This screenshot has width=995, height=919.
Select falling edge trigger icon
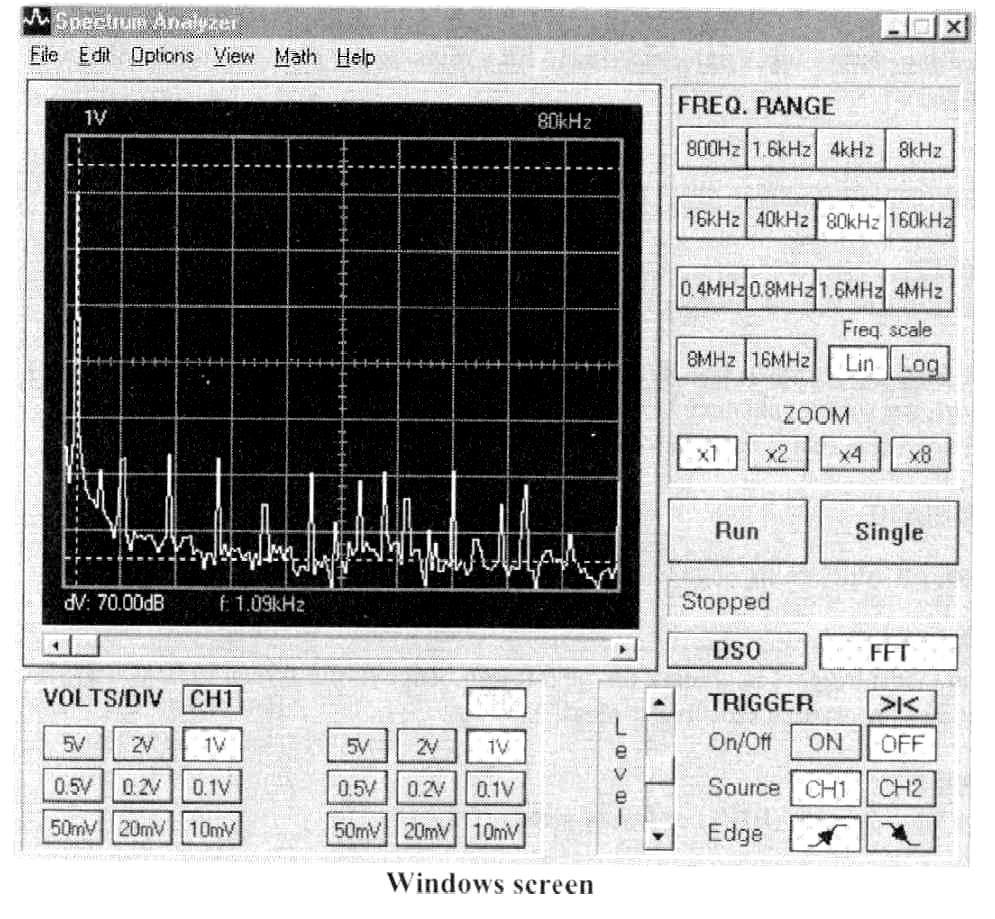point(900,834)
